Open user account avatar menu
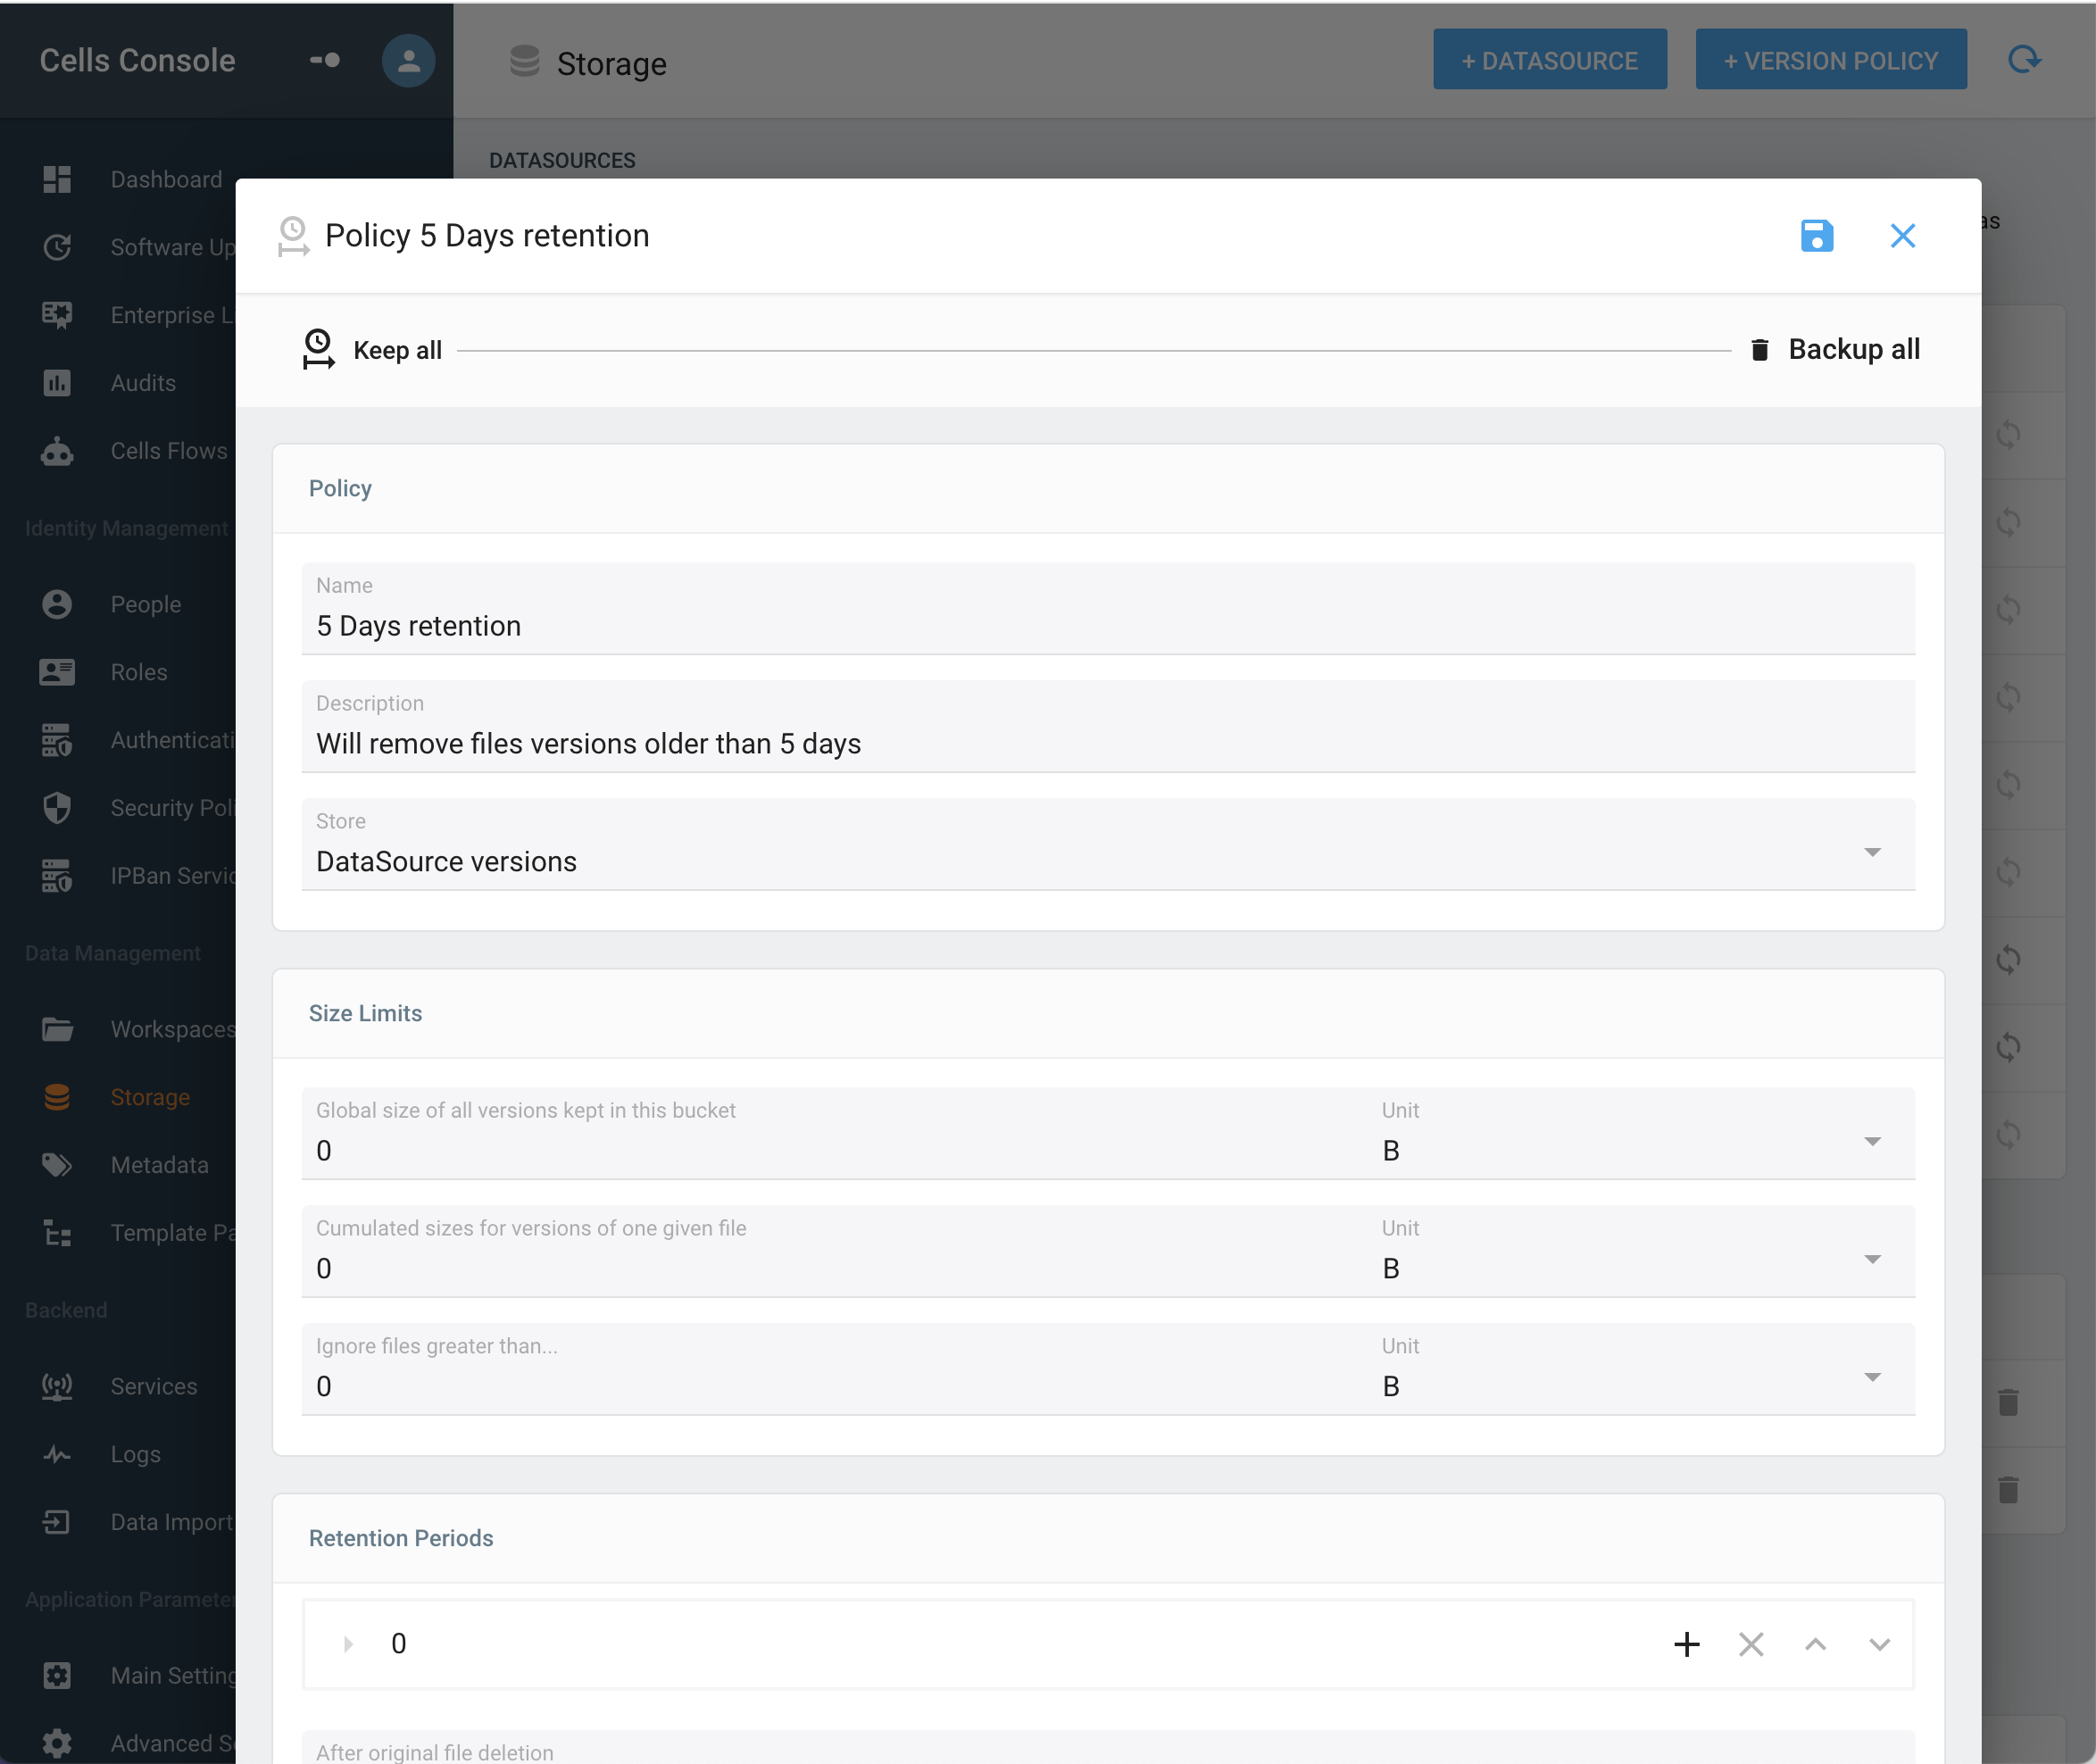The height and width of the screenshot is (1764, 2096). pos(408,61)
